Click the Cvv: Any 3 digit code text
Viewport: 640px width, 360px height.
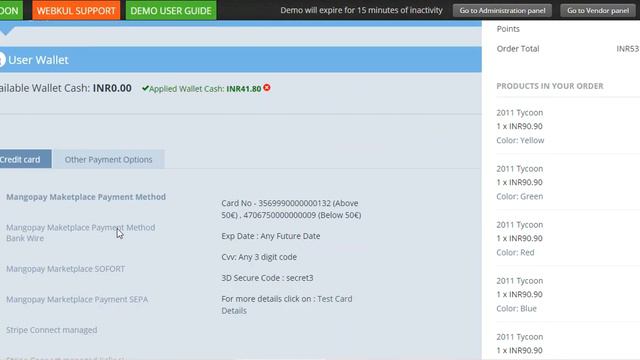click(x=259, y=257)
